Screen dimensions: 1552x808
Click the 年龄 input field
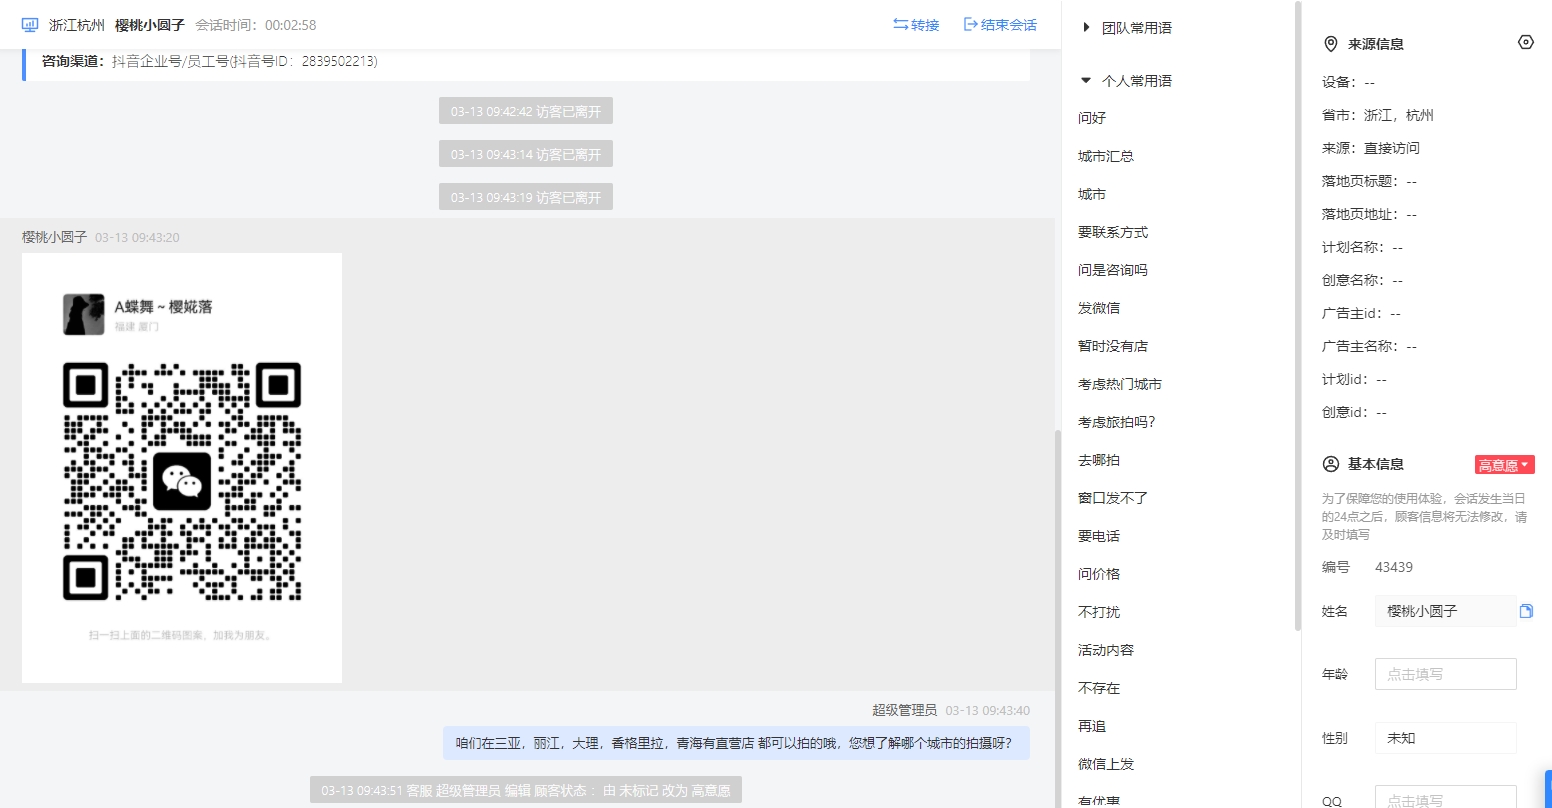tap(1446, 674)
